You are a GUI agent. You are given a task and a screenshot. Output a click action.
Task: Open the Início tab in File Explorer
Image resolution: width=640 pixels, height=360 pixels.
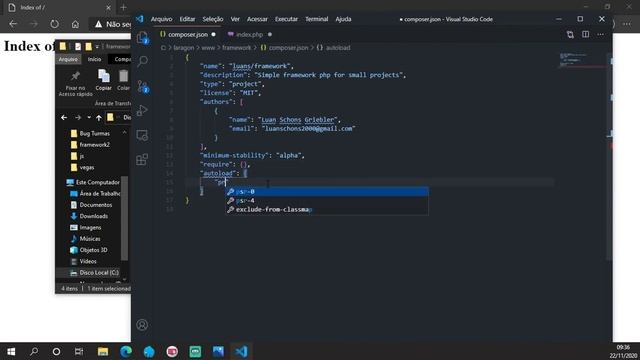point(94,59)
